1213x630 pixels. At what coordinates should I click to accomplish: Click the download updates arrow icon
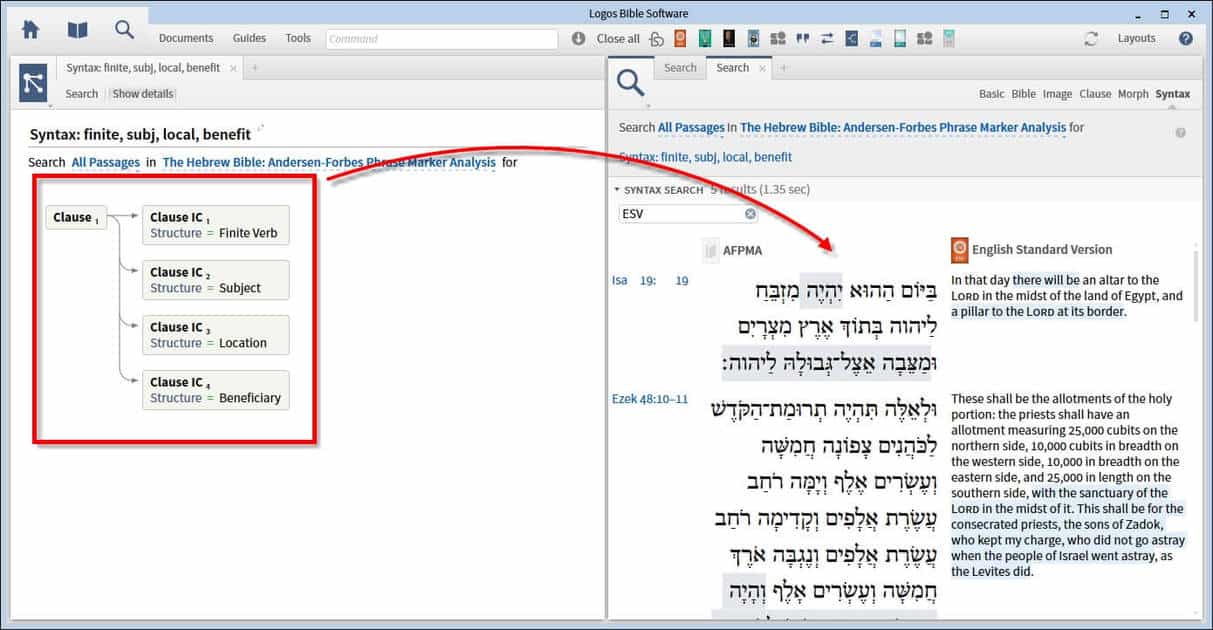point(579,39)
